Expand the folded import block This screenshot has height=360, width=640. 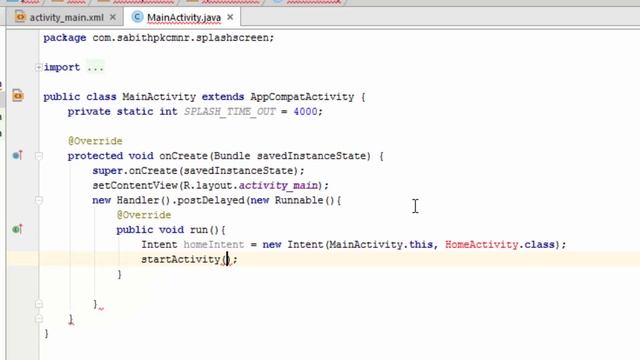tap(38, 67)
